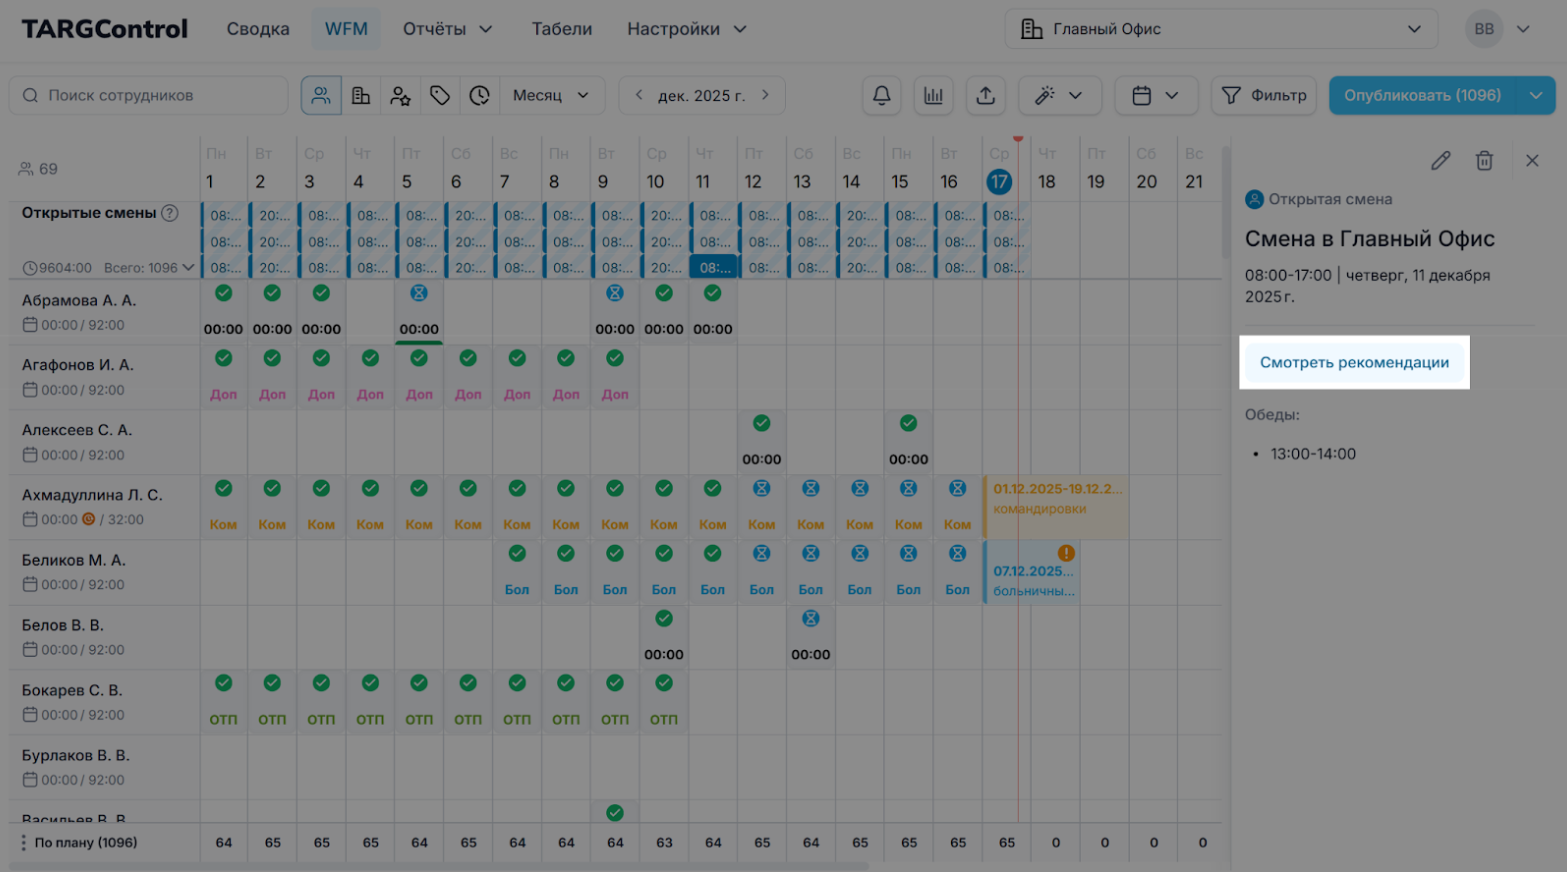Go to the «Табели» tab

(x=561, y=29)
